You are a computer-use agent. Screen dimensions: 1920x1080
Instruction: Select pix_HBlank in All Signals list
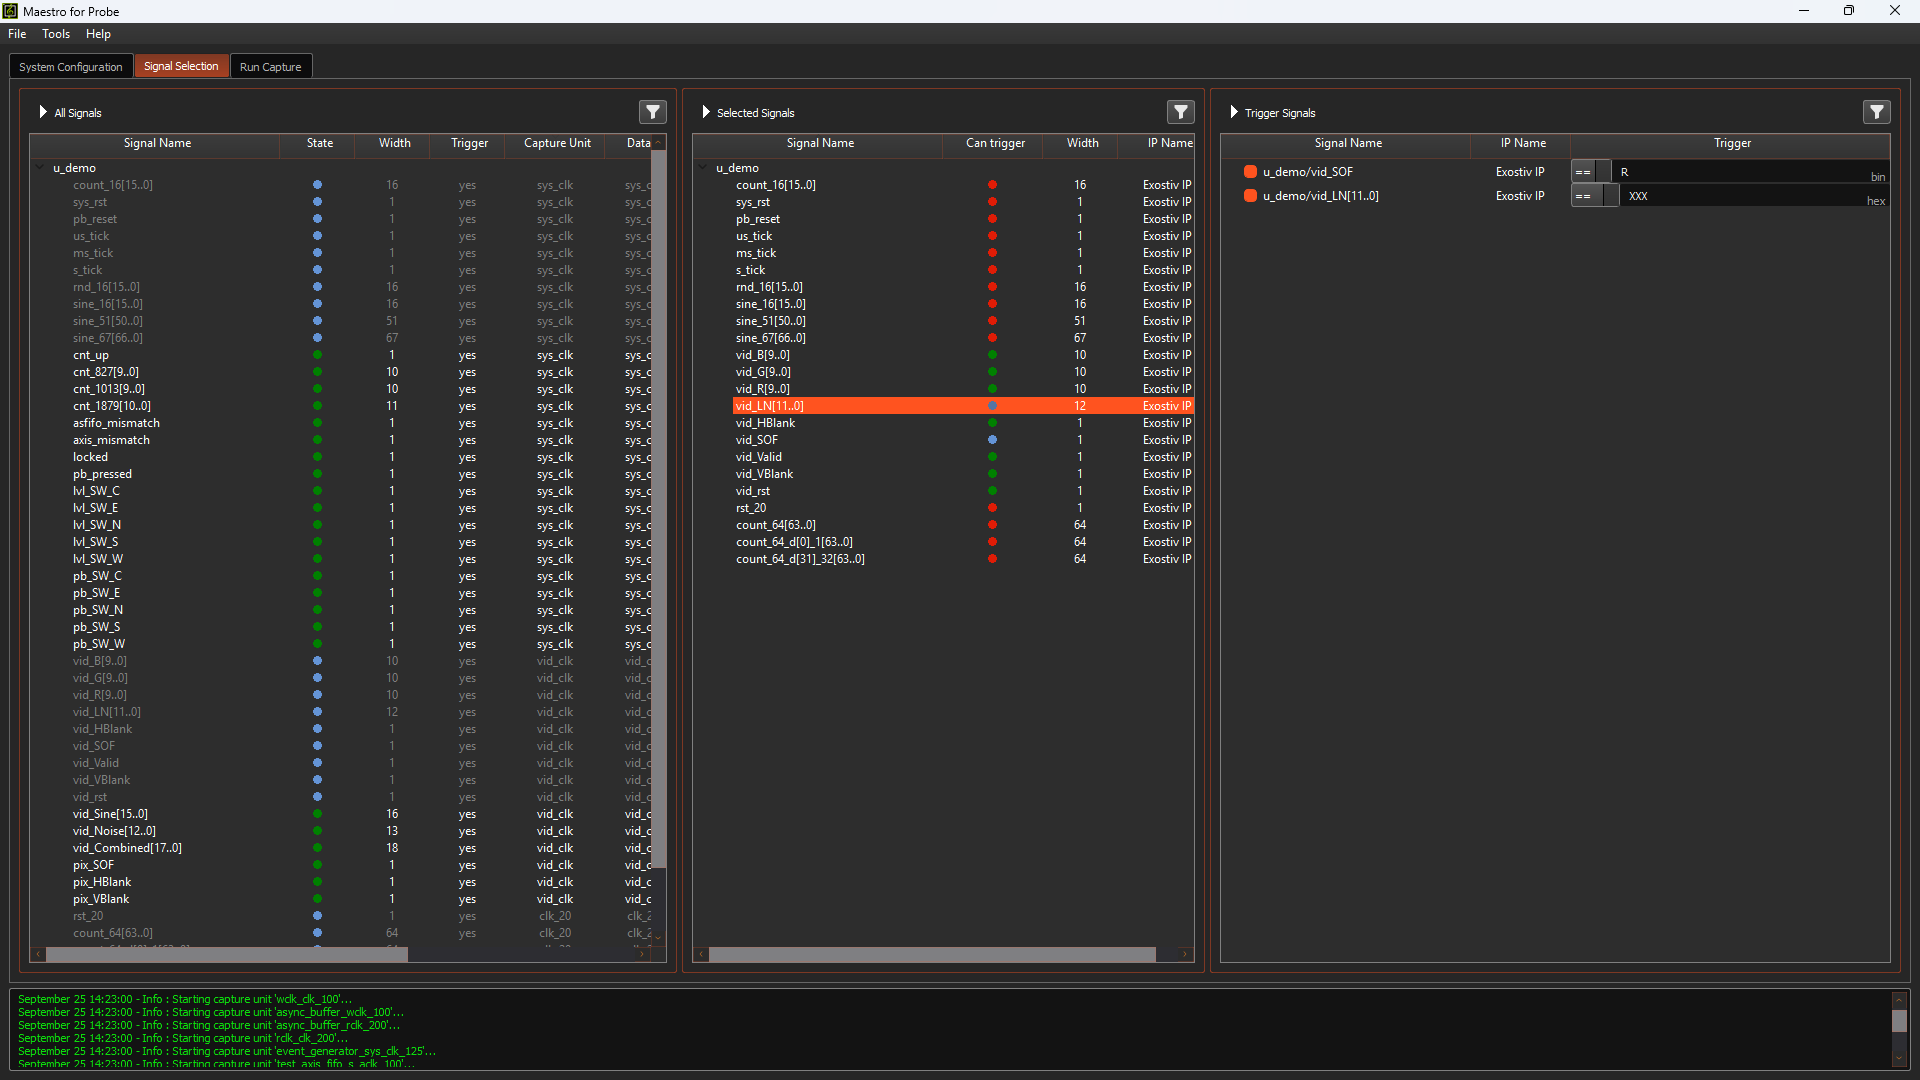(x=102, y=882)
